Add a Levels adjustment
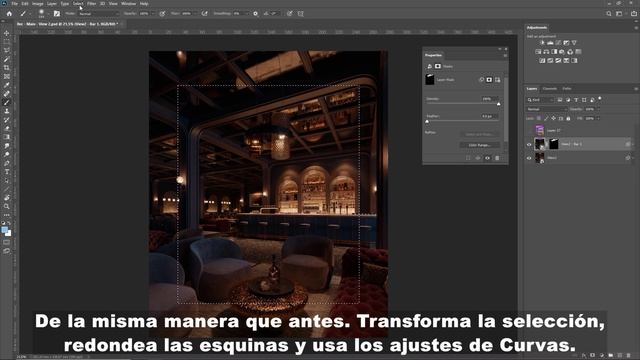 coord(550,42)
